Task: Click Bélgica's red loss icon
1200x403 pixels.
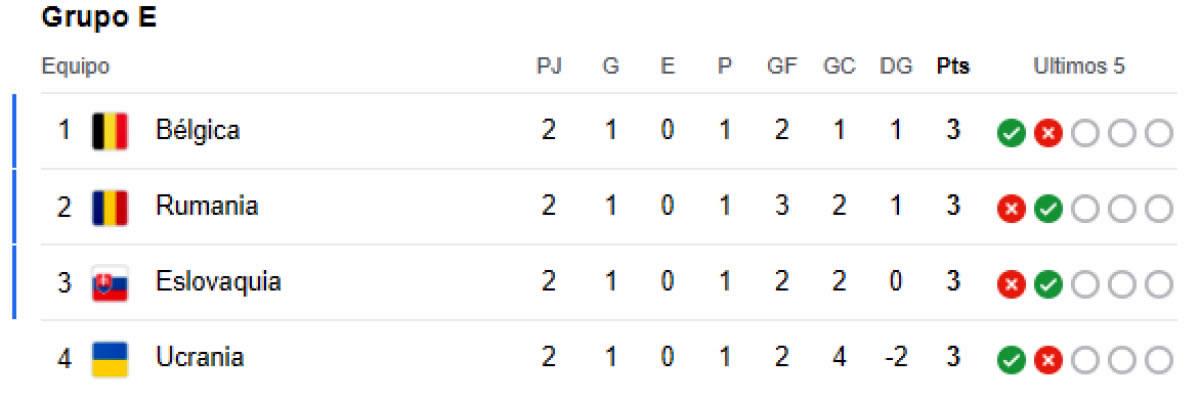Action: pyautogui.click(x=1047, y=133)
